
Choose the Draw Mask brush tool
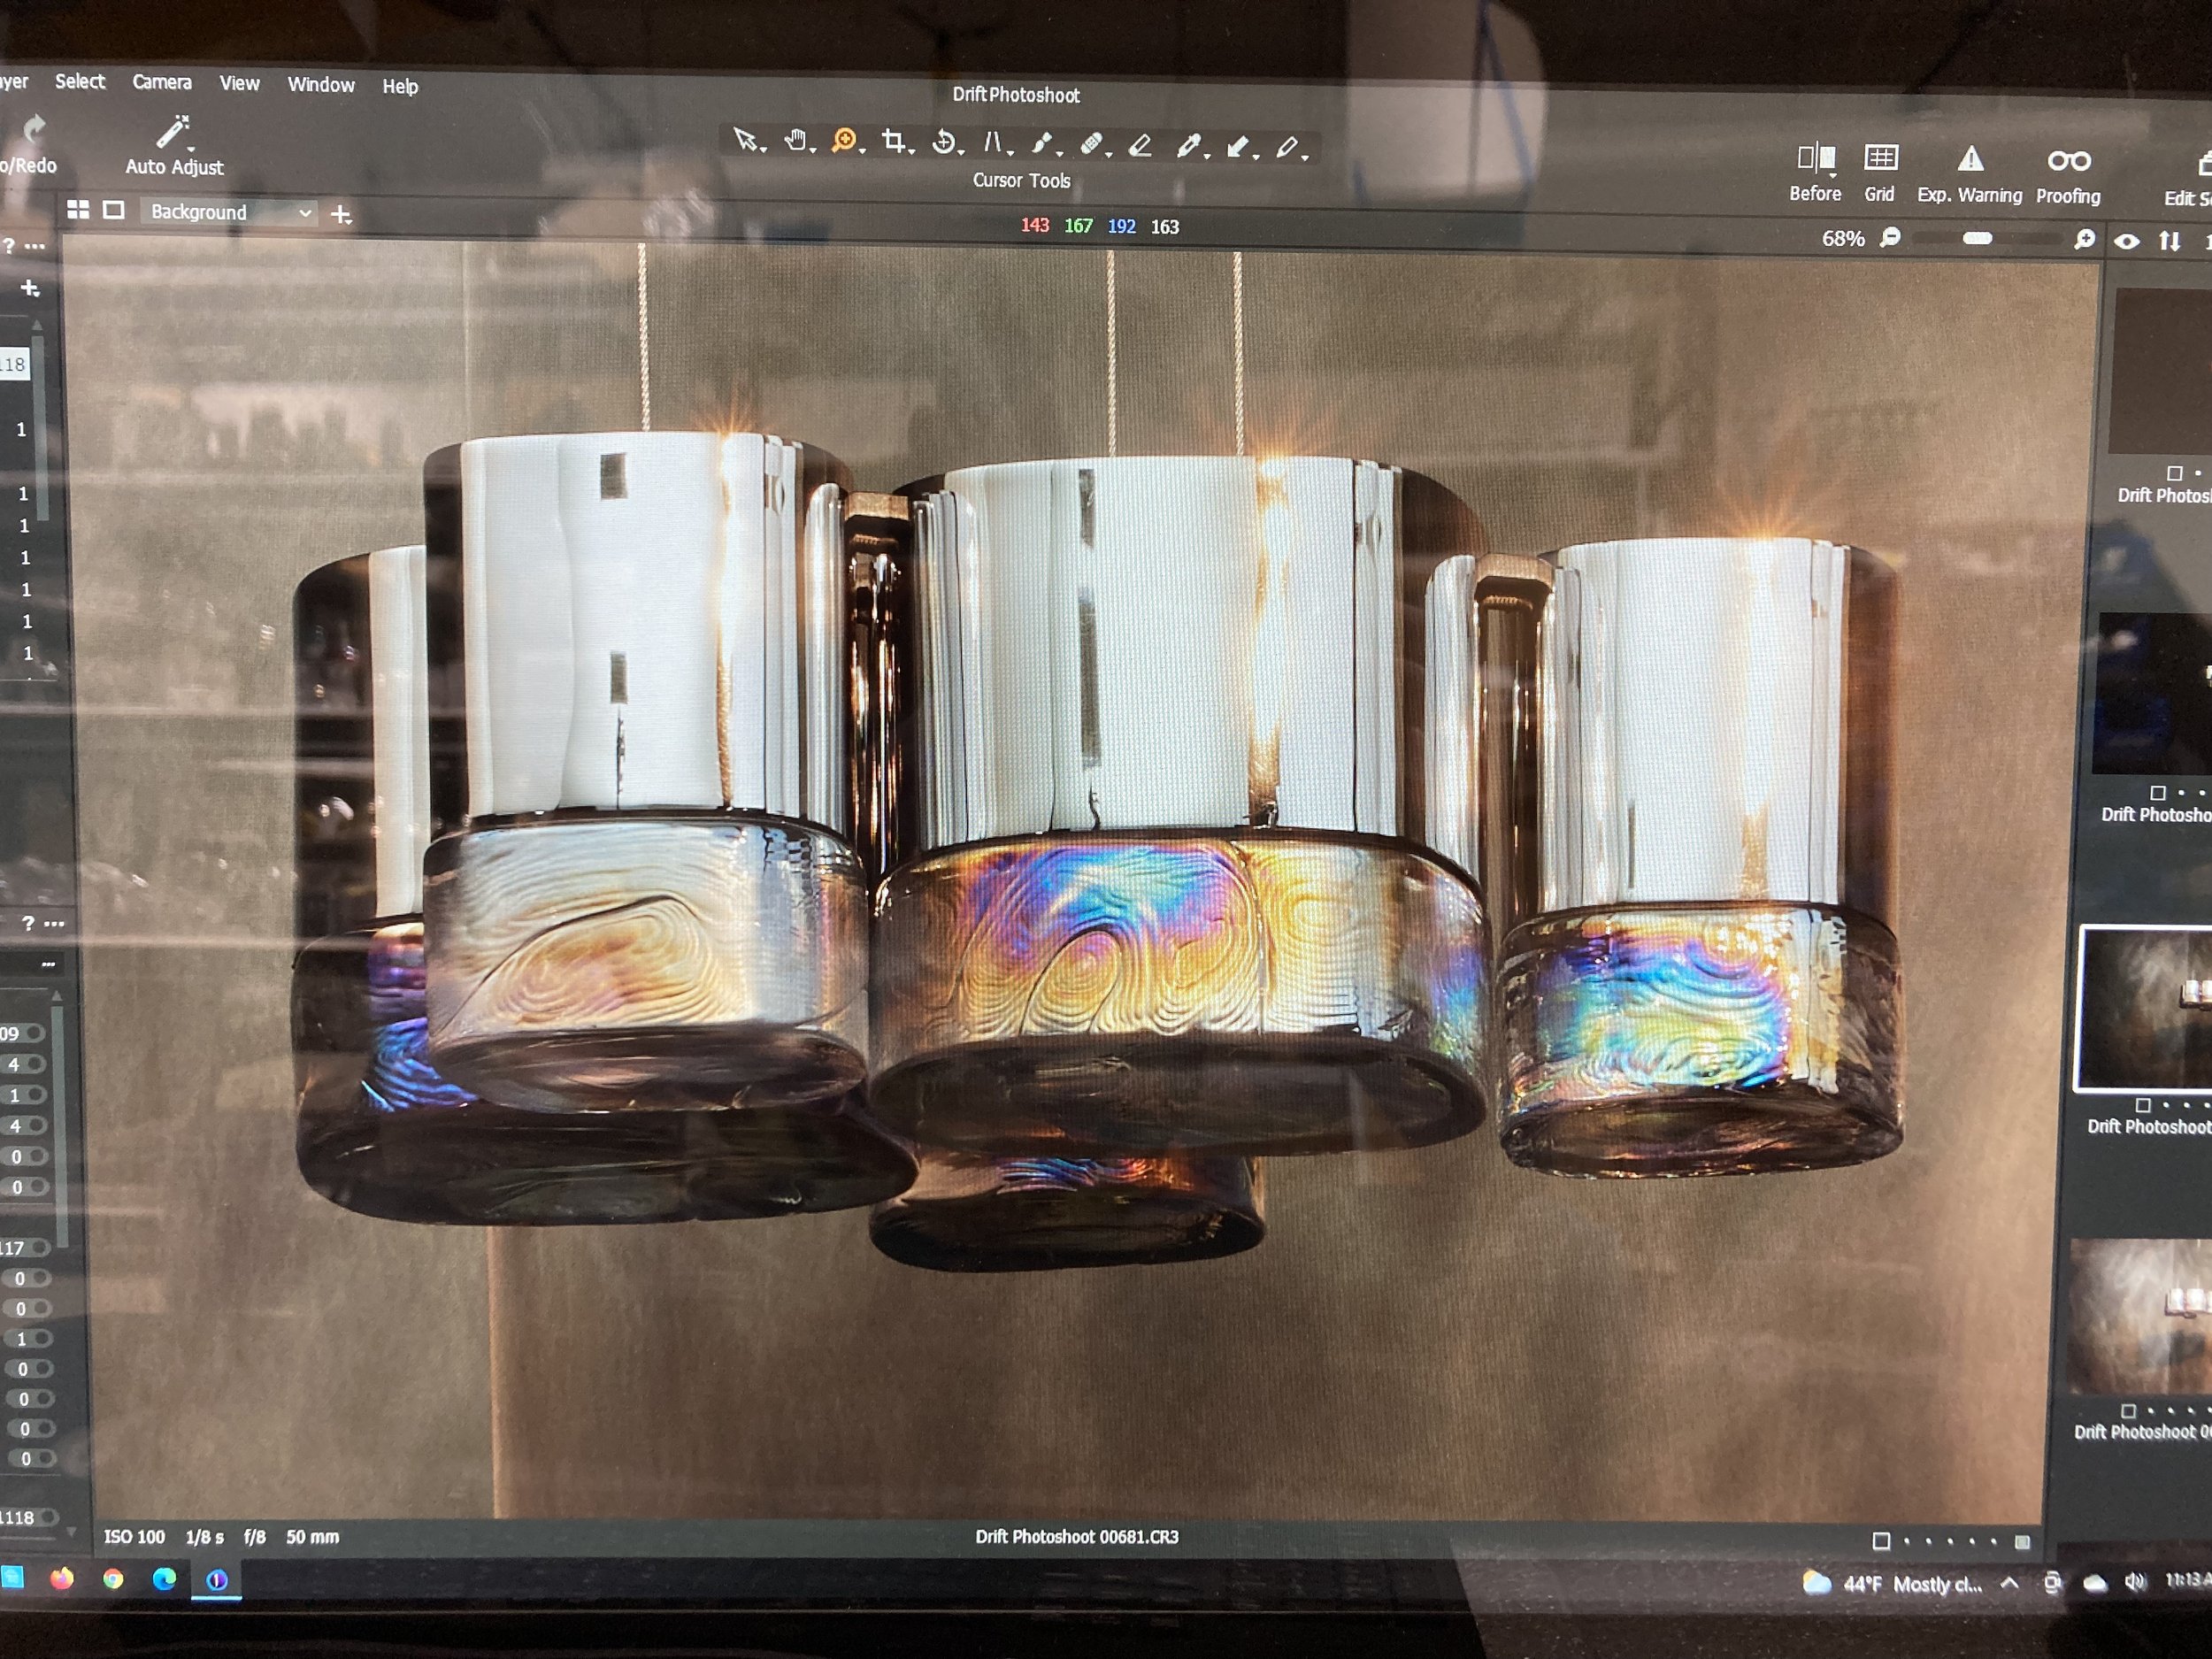click(x=1041, y=144)
